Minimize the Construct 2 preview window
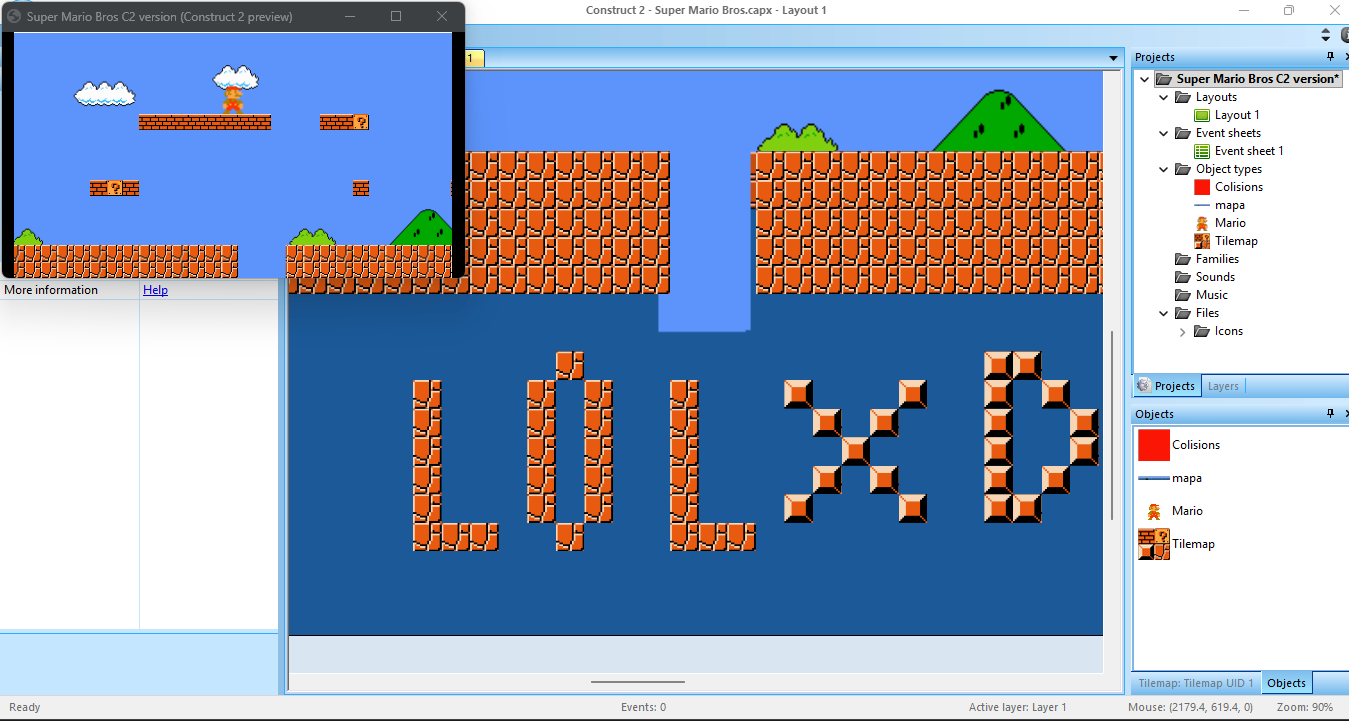This screenshot has height=721, width=1349. pos(350,16)
